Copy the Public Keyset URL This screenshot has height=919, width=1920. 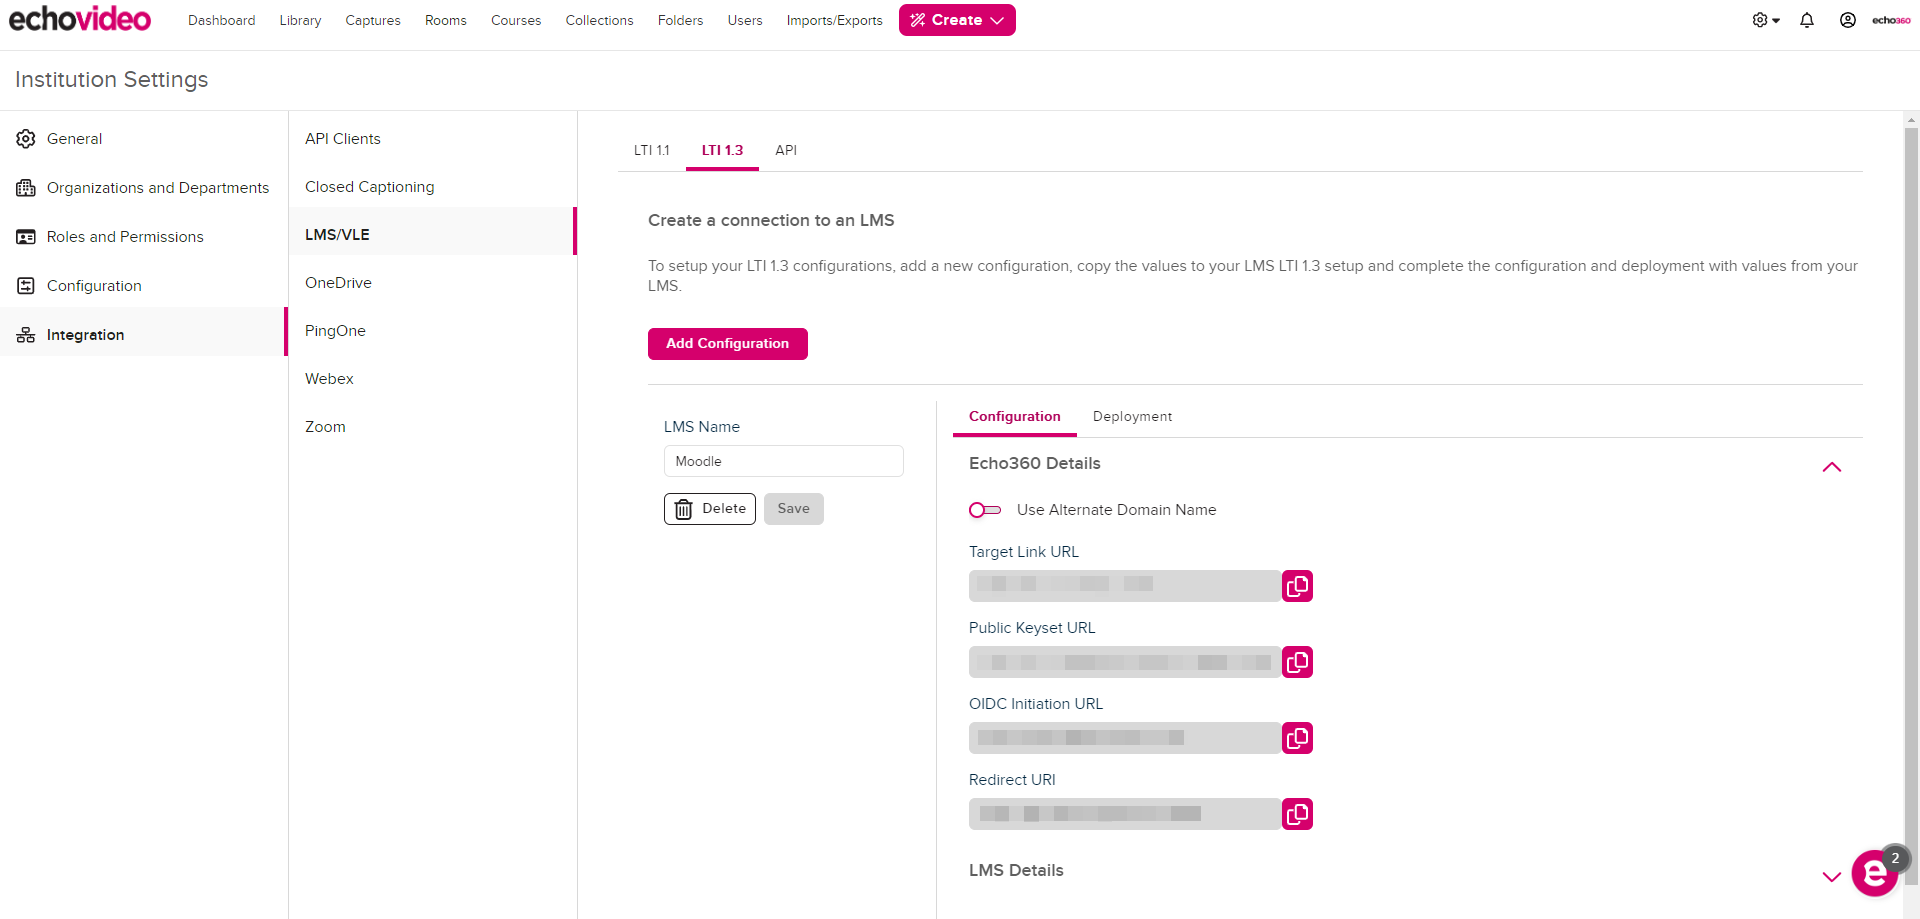(1297, 662)
